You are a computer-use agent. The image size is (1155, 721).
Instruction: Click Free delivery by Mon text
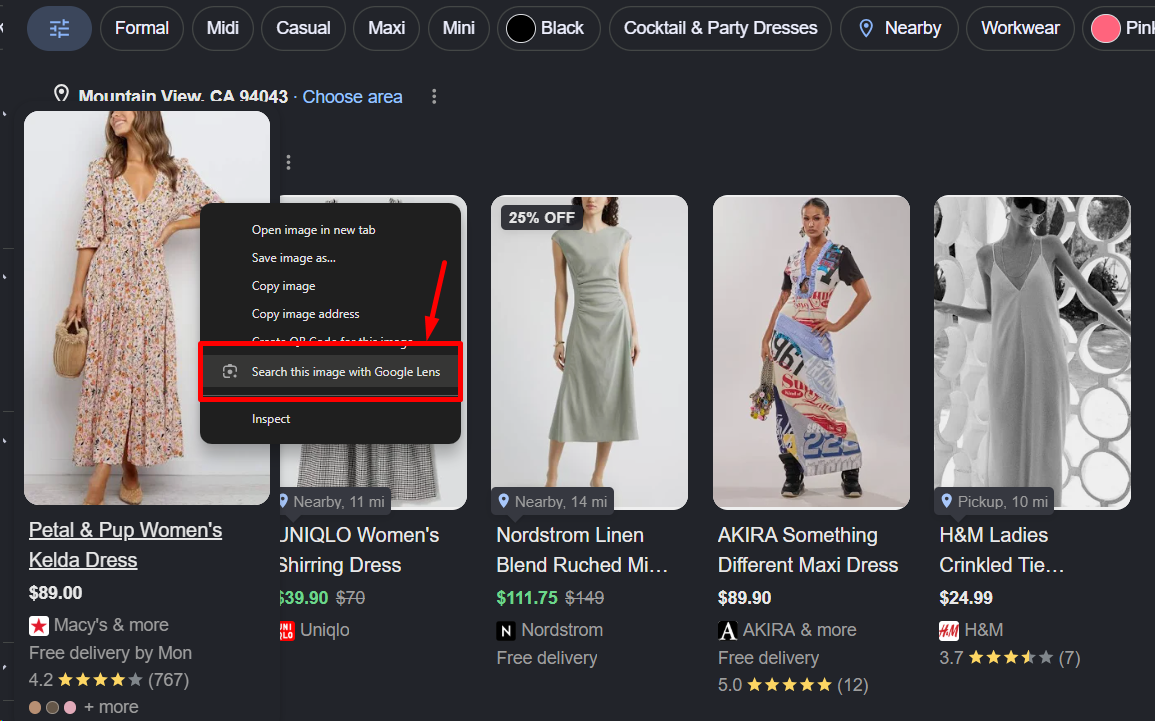click(x=110, y=653)
